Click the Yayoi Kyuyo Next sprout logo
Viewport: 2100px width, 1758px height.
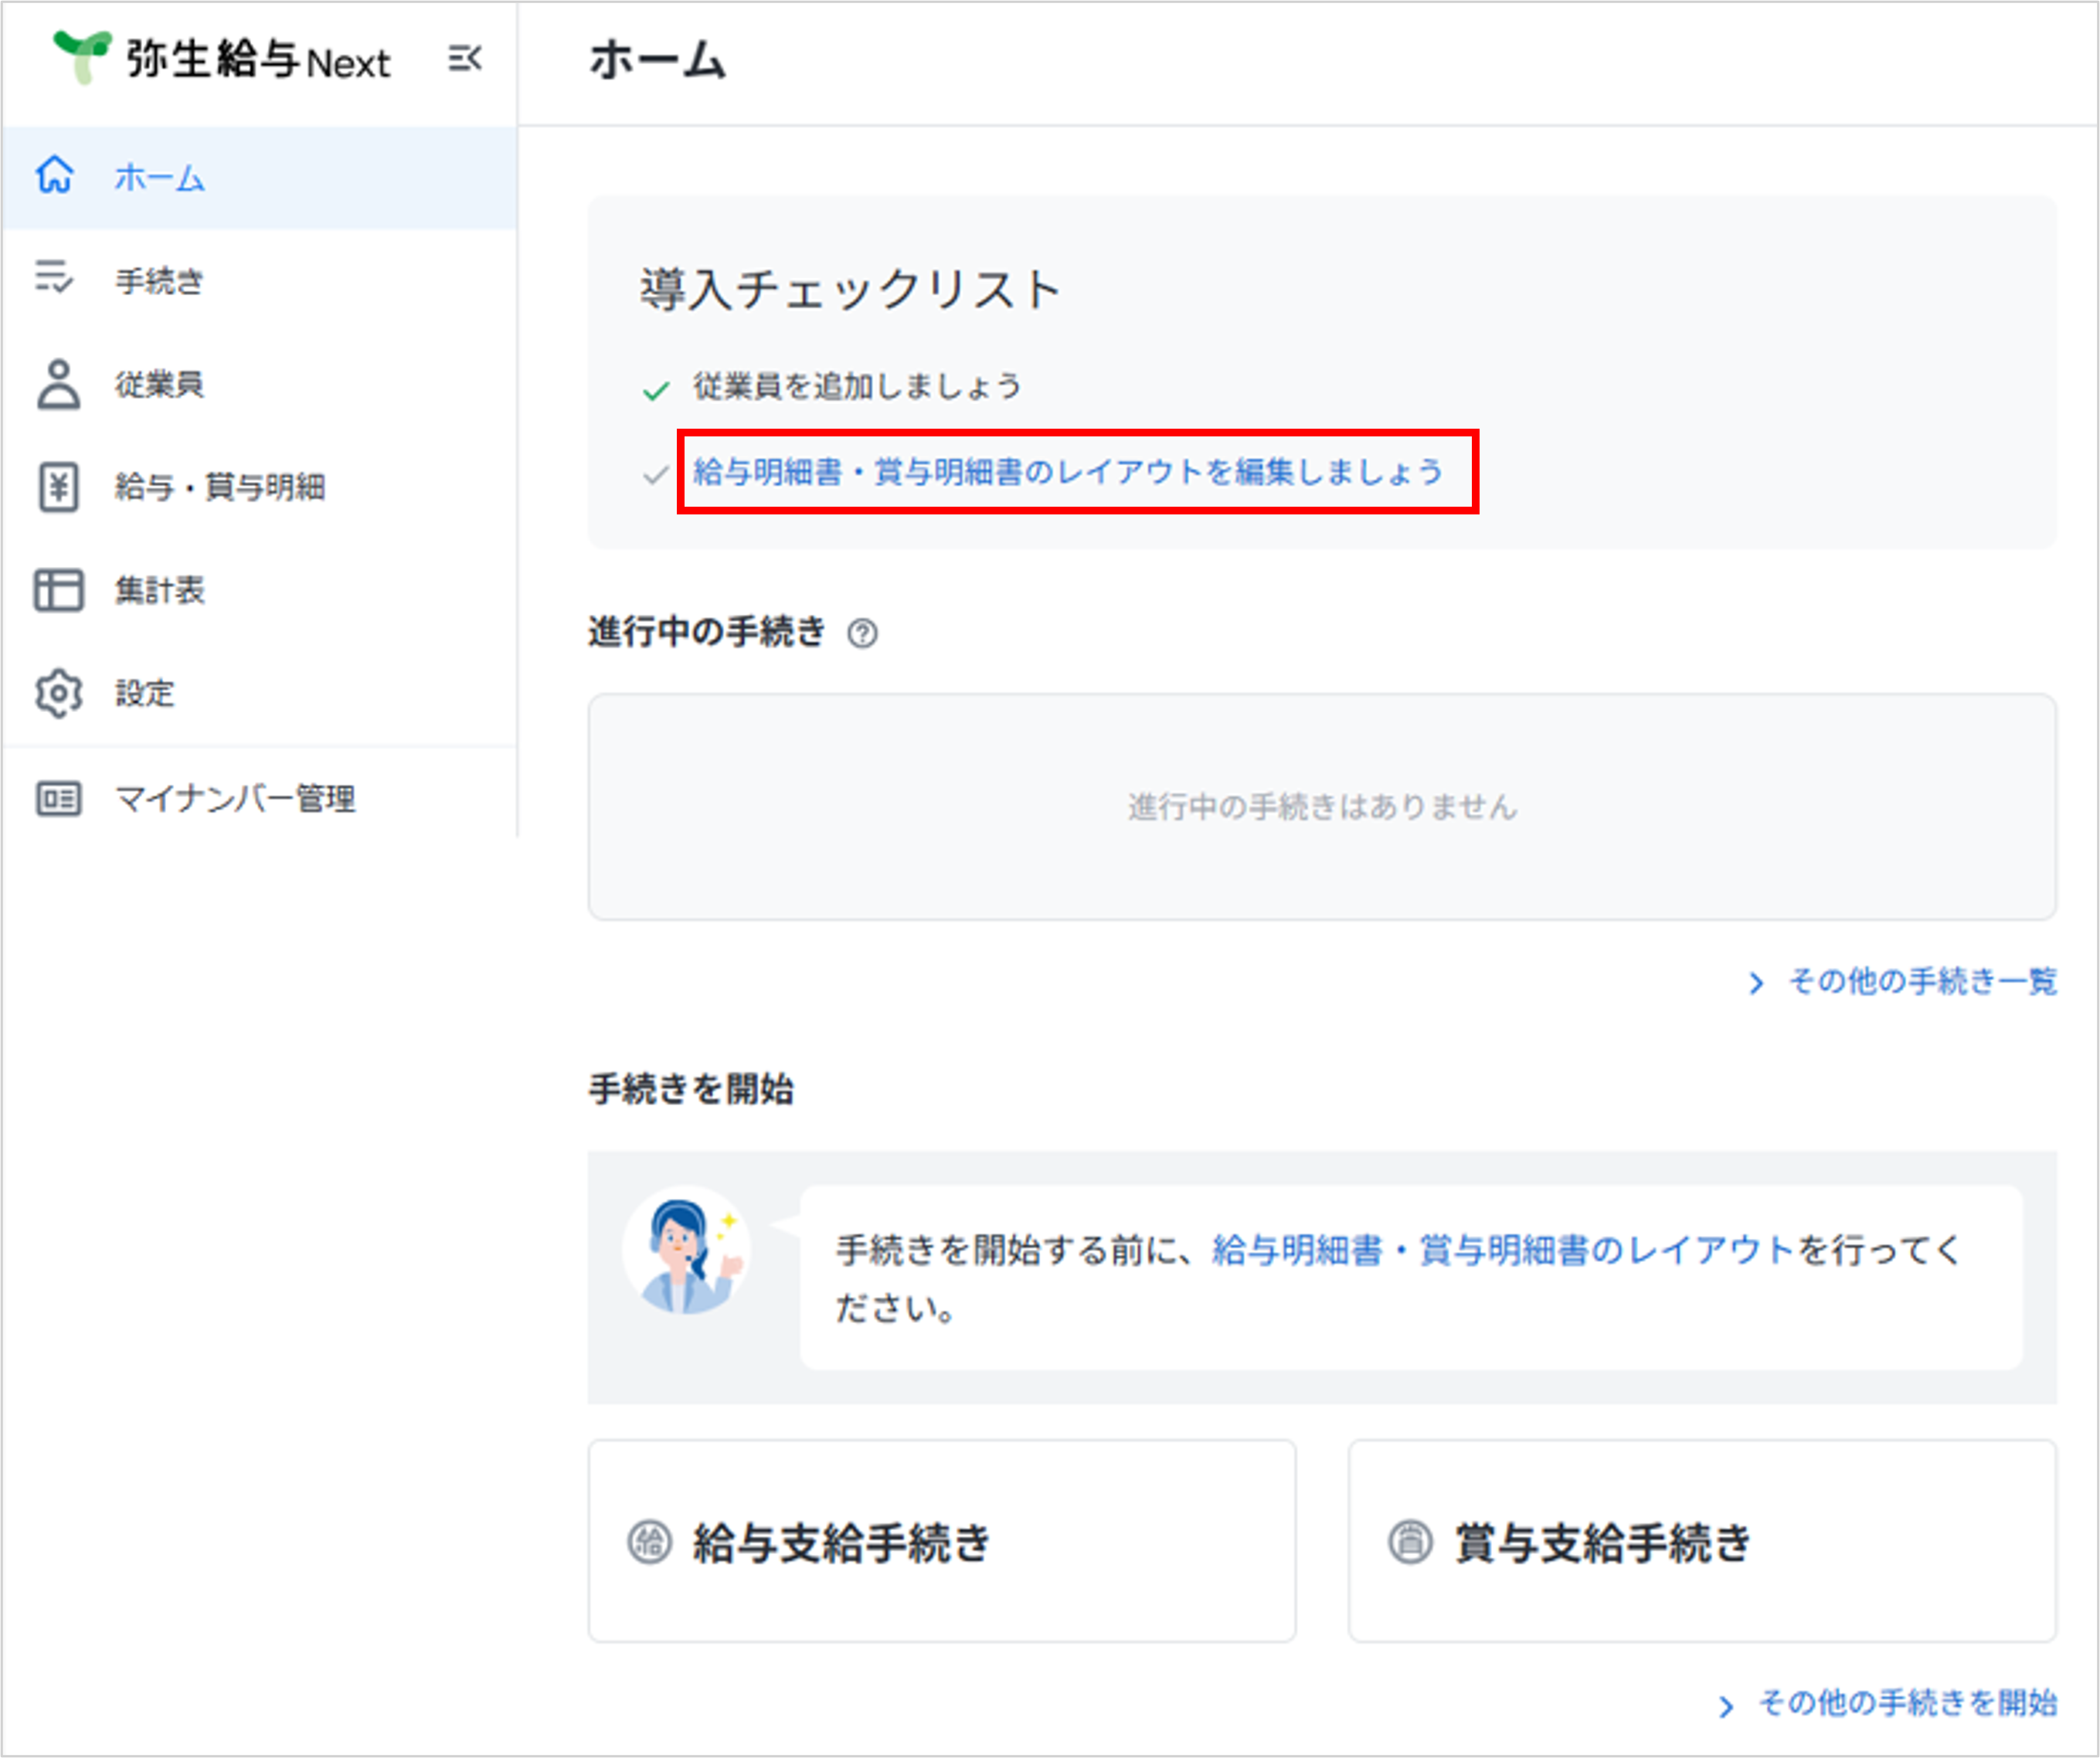(x=82, y=57)
